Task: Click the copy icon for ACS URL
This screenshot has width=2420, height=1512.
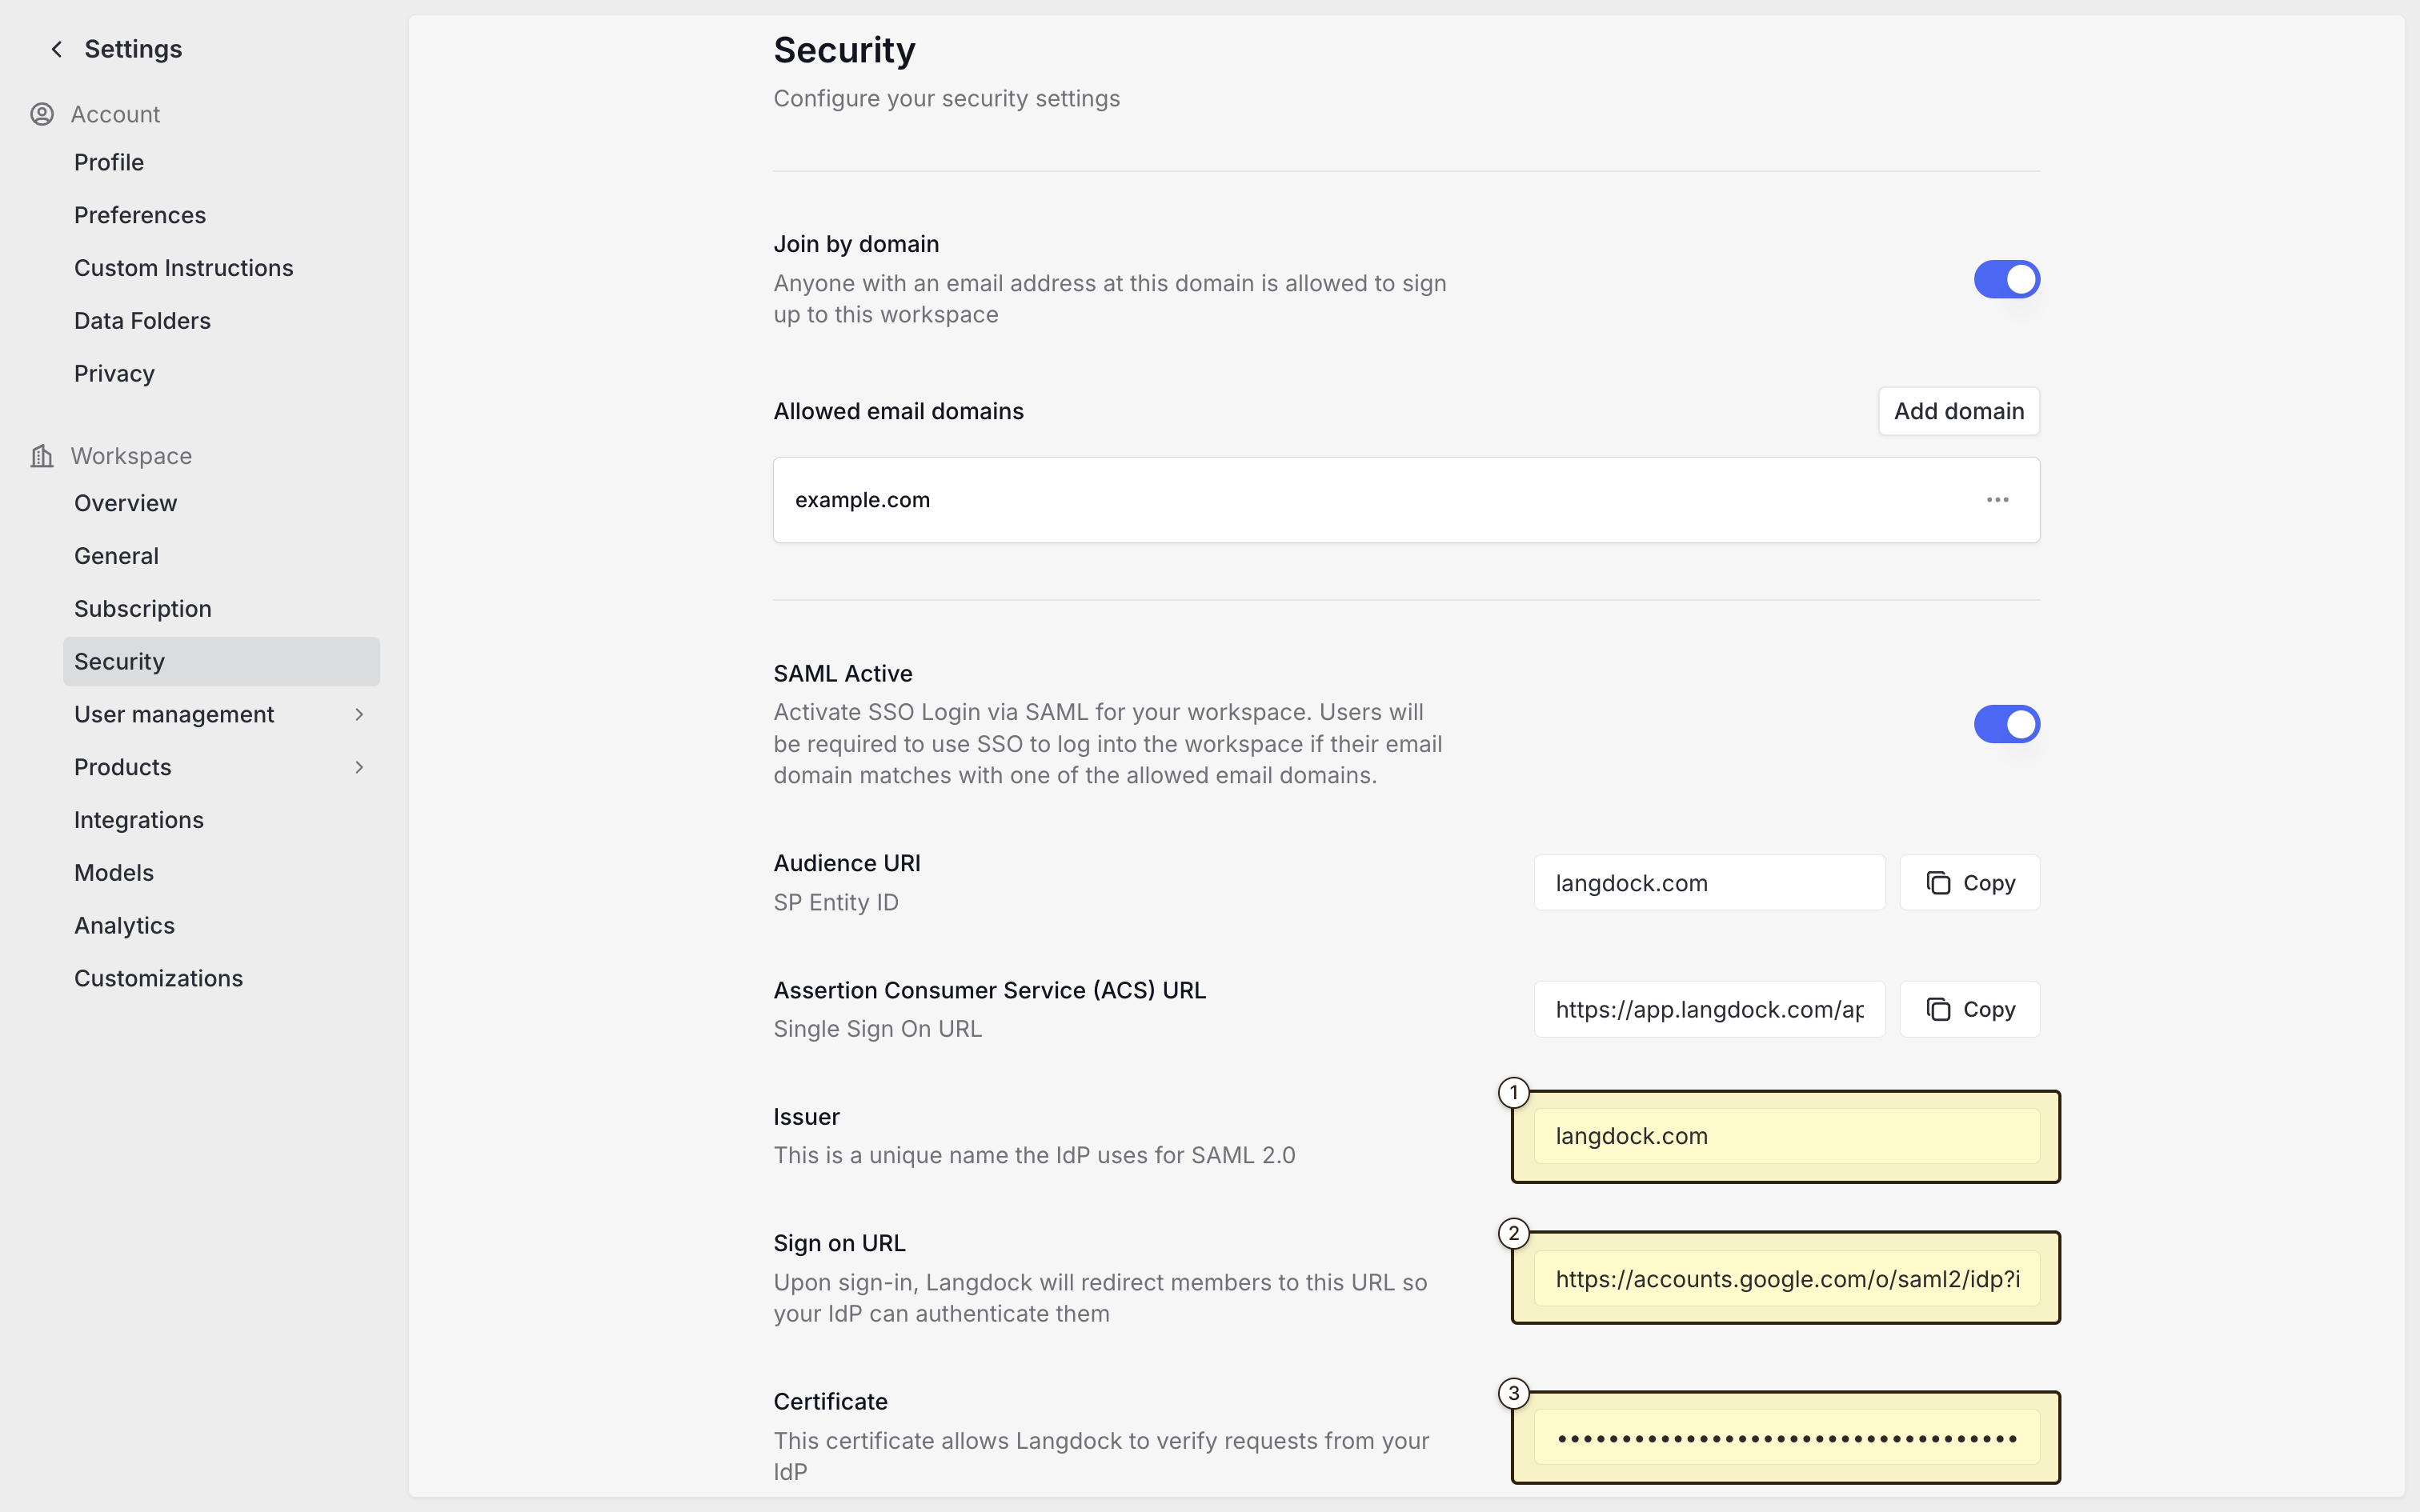Action: tap(1938, 1009)
